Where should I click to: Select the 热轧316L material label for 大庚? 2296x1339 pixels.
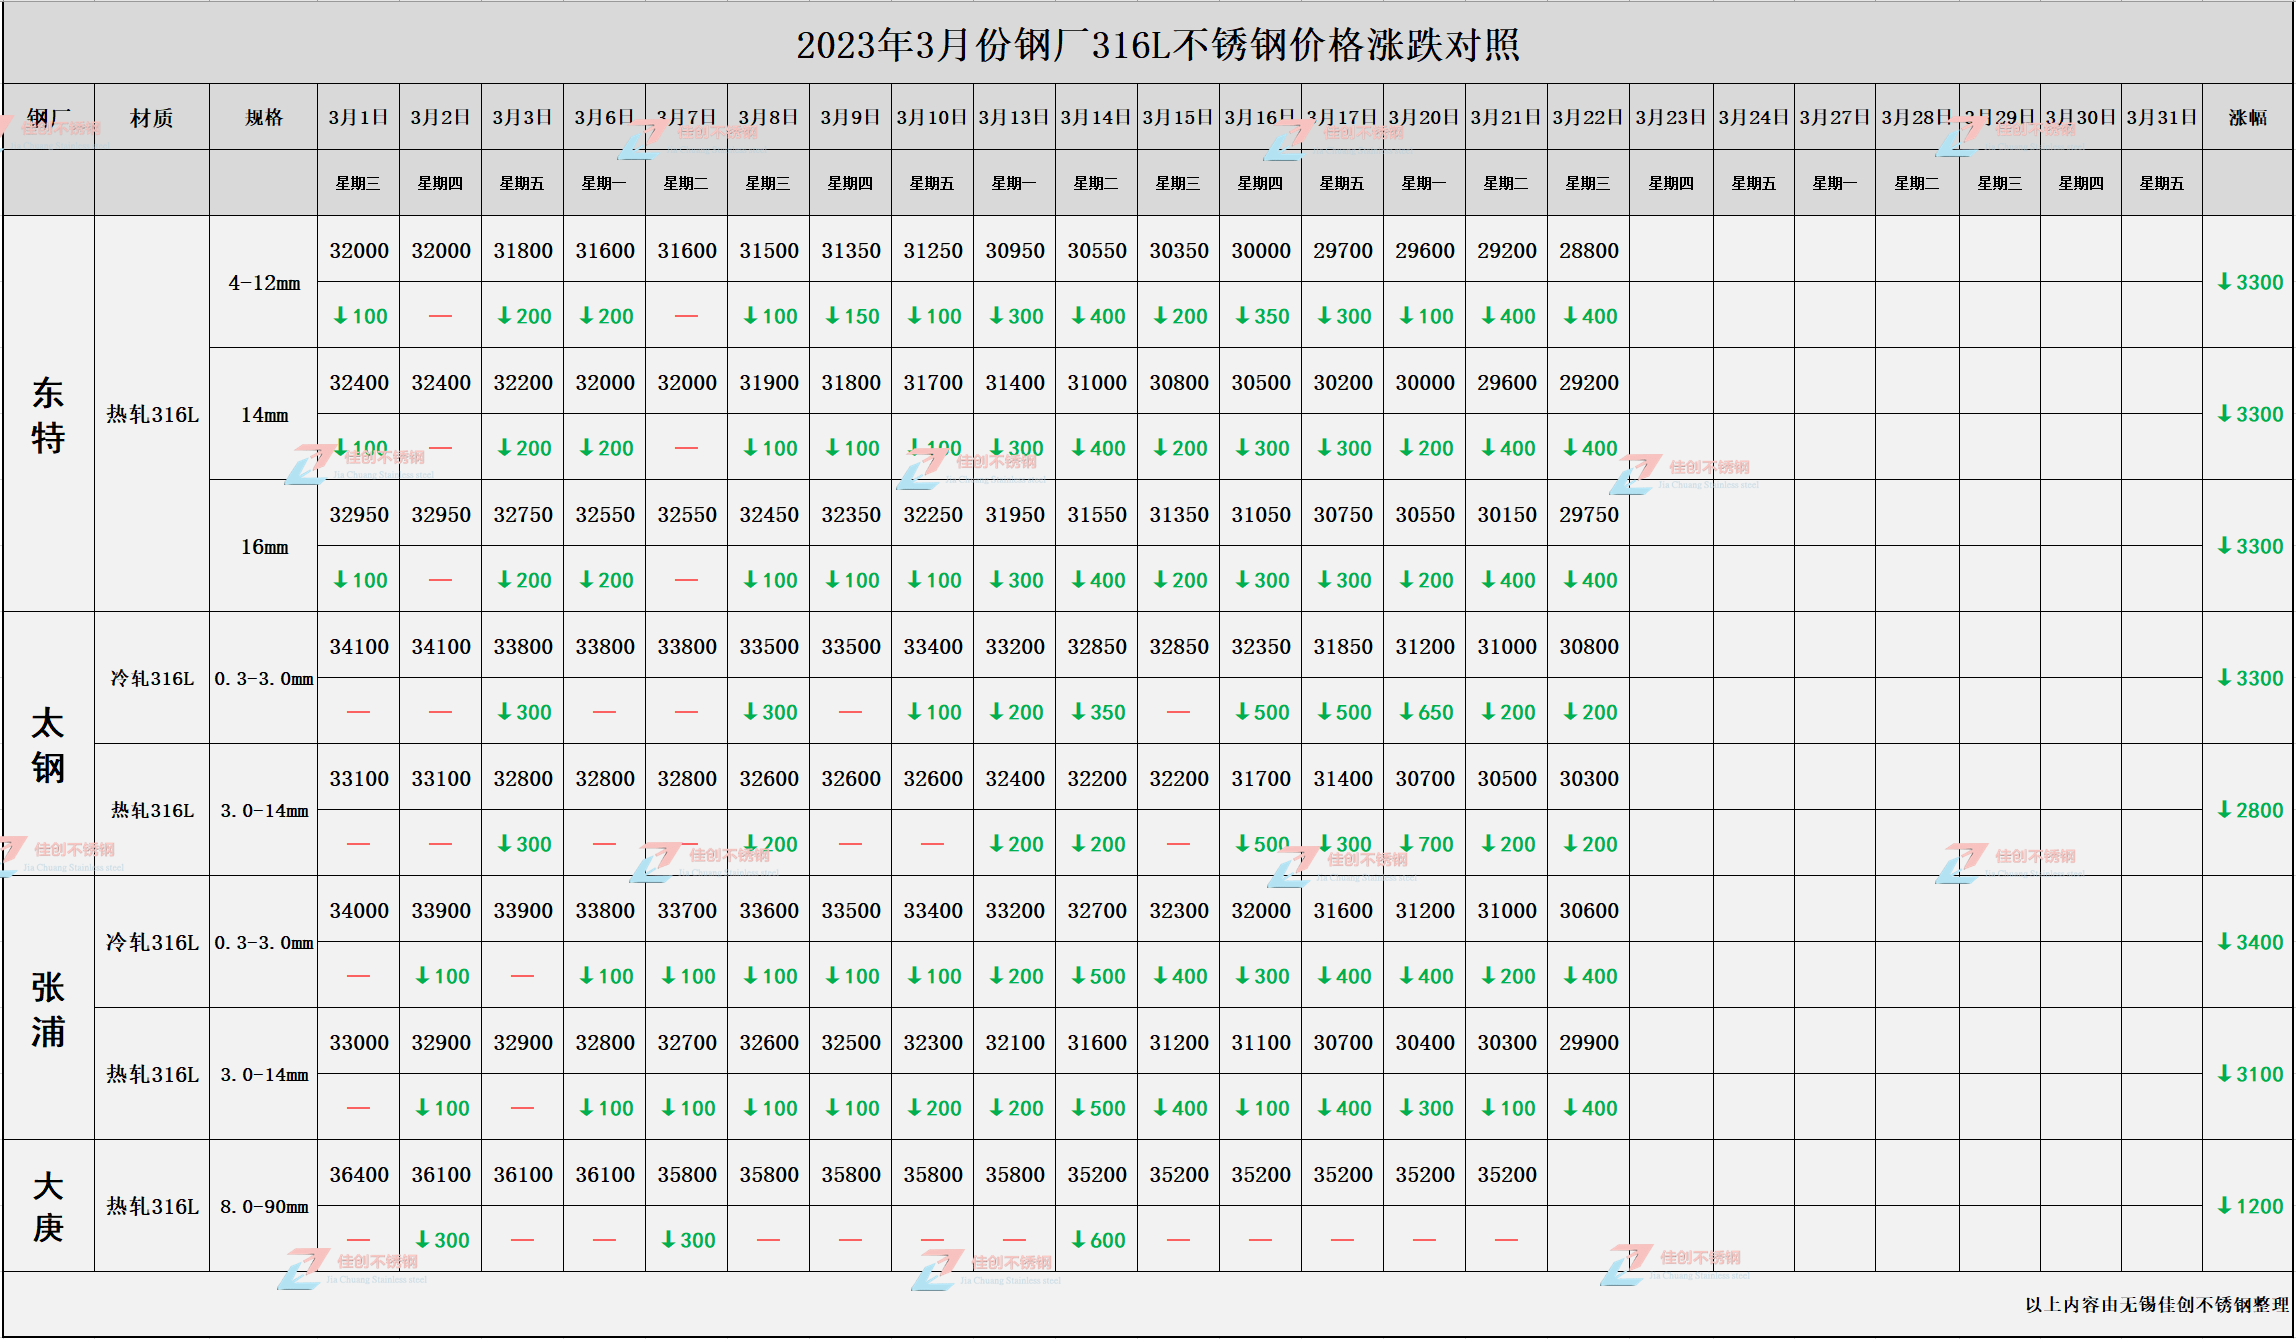click(x=150, y=1207)
